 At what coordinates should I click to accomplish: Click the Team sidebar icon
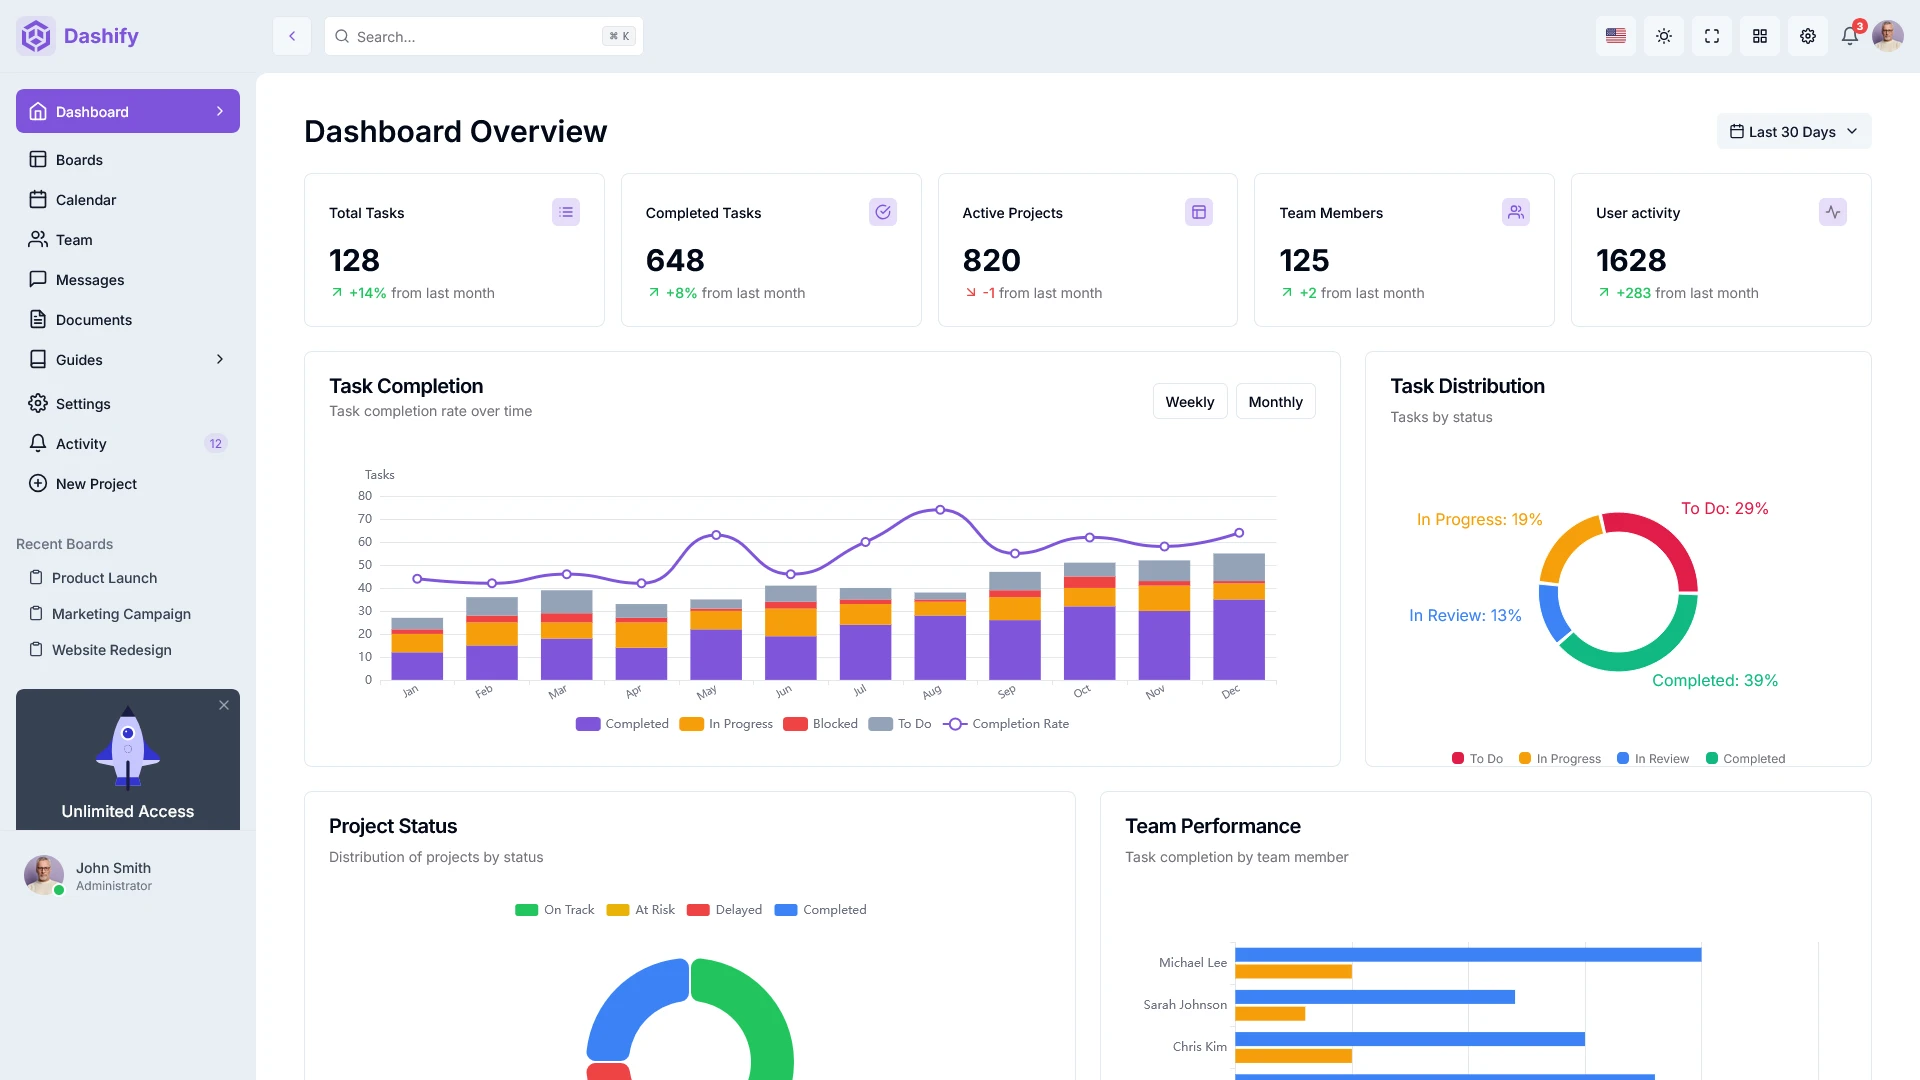(38, 239)
